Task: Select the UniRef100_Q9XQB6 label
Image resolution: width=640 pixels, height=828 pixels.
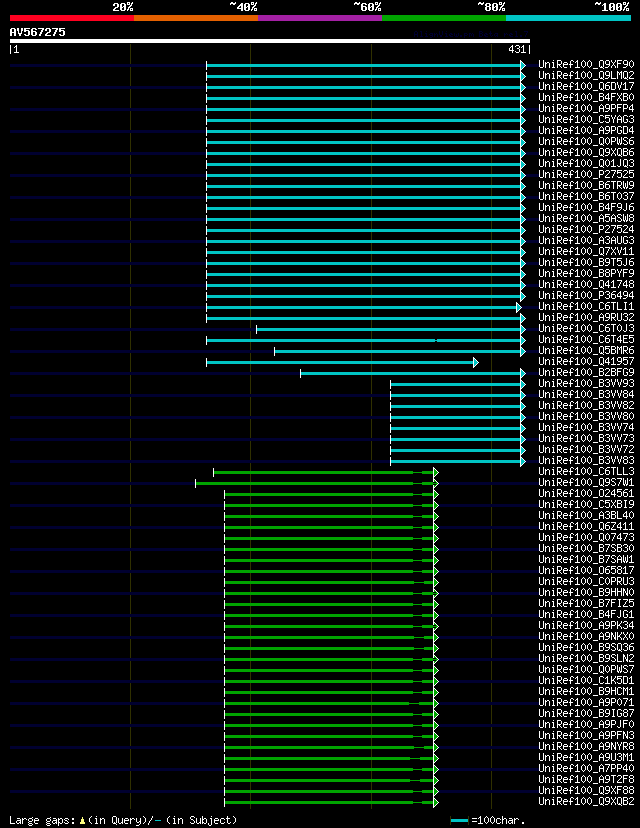Action: pos(586,153)
